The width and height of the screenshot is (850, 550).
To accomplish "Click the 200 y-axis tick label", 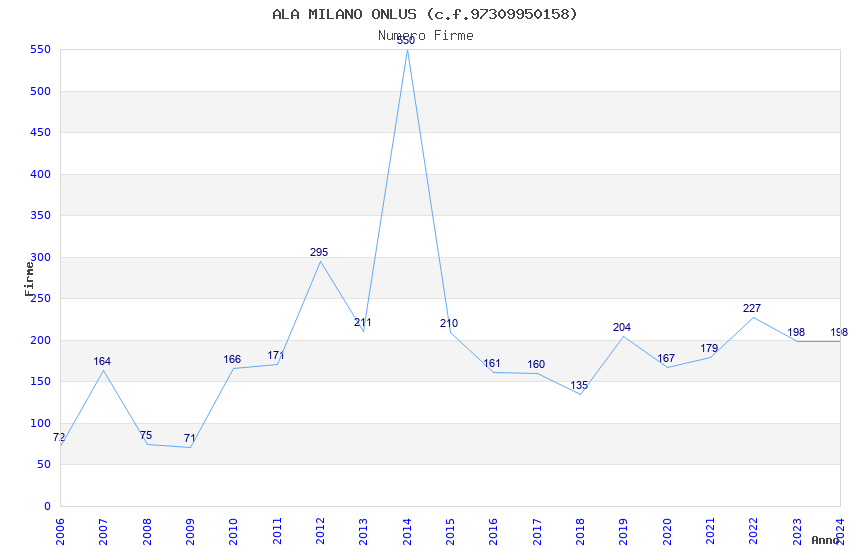I will point(41,340).
